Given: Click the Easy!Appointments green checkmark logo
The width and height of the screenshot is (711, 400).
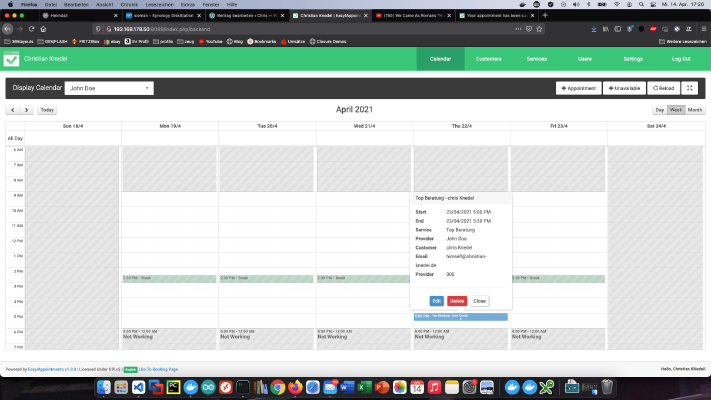Looking at the screenshot, I should tap(11, 59).
